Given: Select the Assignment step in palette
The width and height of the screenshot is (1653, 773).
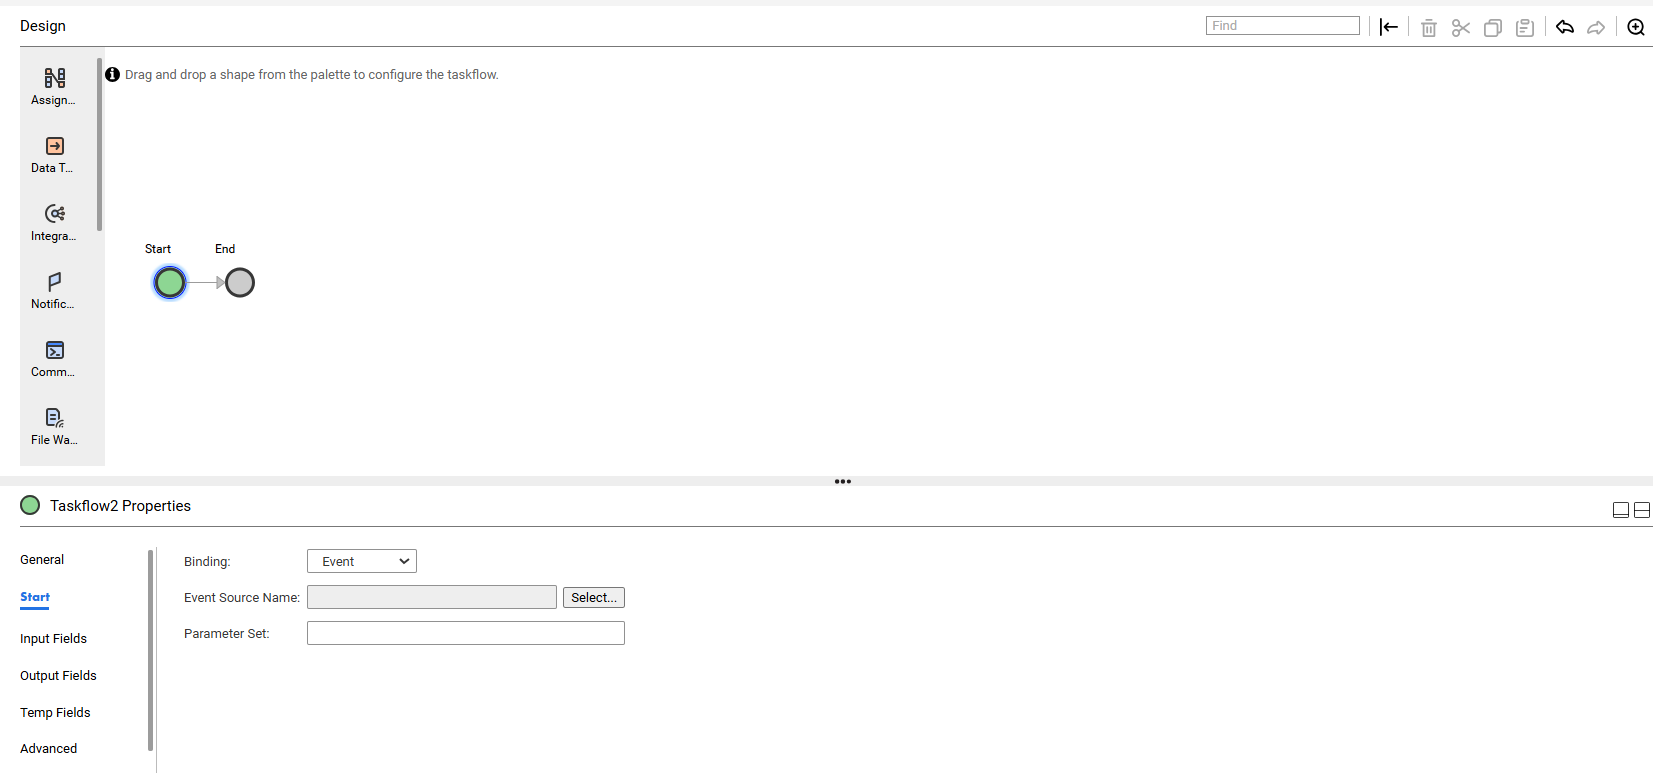Looking at the screenshot, I should tap(54, 86).
